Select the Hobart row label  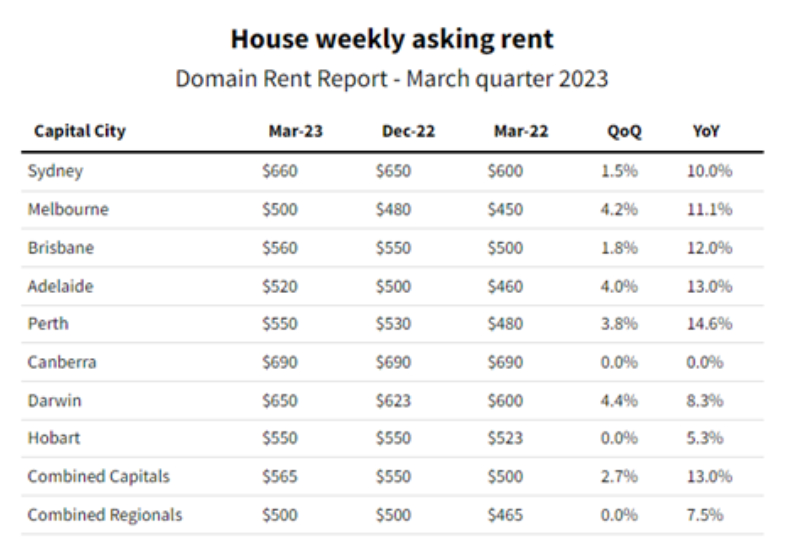(x=54, y=439)
